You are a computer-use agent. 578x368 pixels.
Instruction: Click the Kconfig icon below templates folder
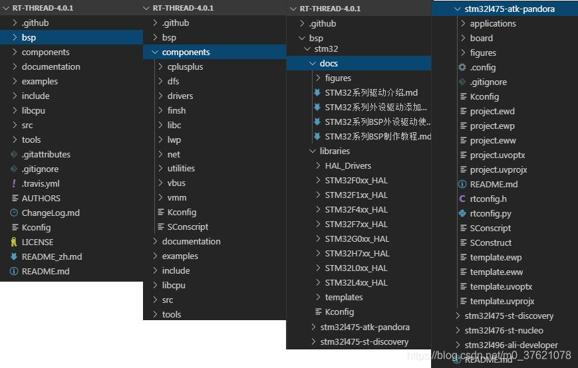tap(318, 312)
